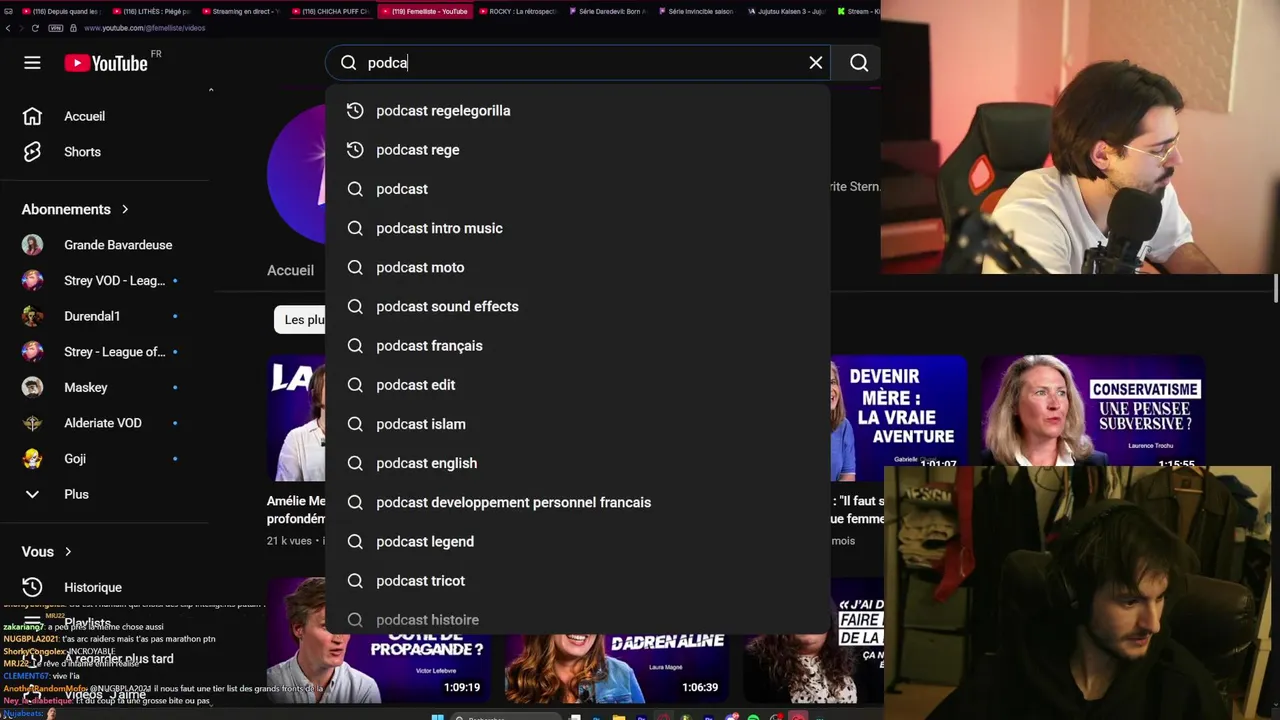Select the plain podcast suggestion
1280x720 pixels.
578,189
